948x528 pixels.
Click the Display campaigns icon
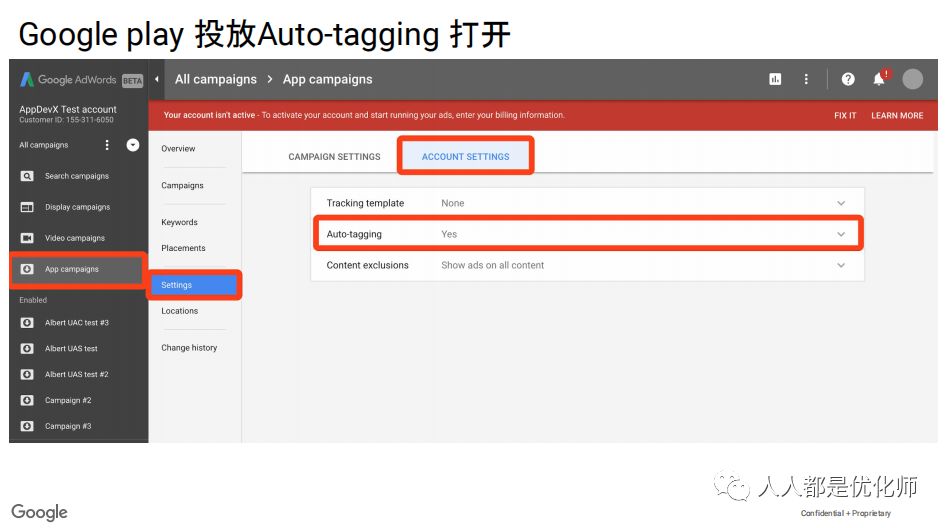coord(27,207)
